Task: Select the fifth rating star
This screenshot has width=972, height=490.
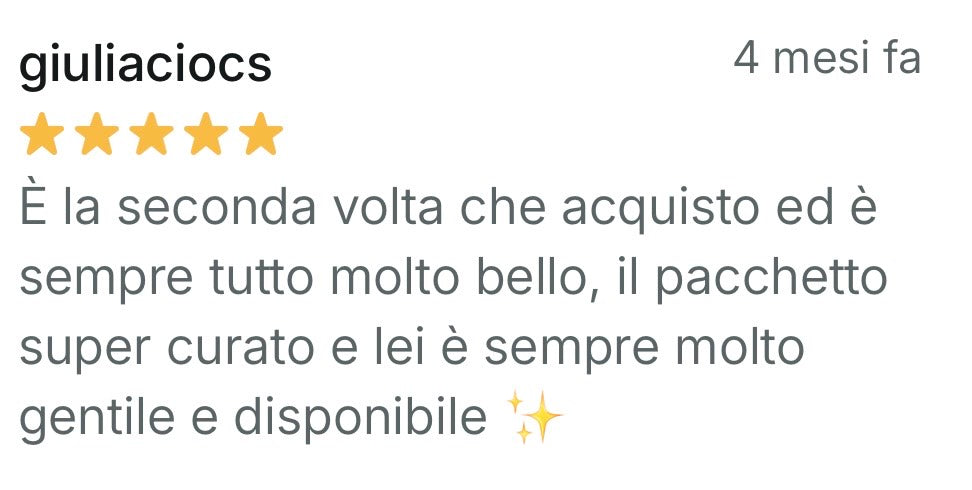Action: point(260,133)
